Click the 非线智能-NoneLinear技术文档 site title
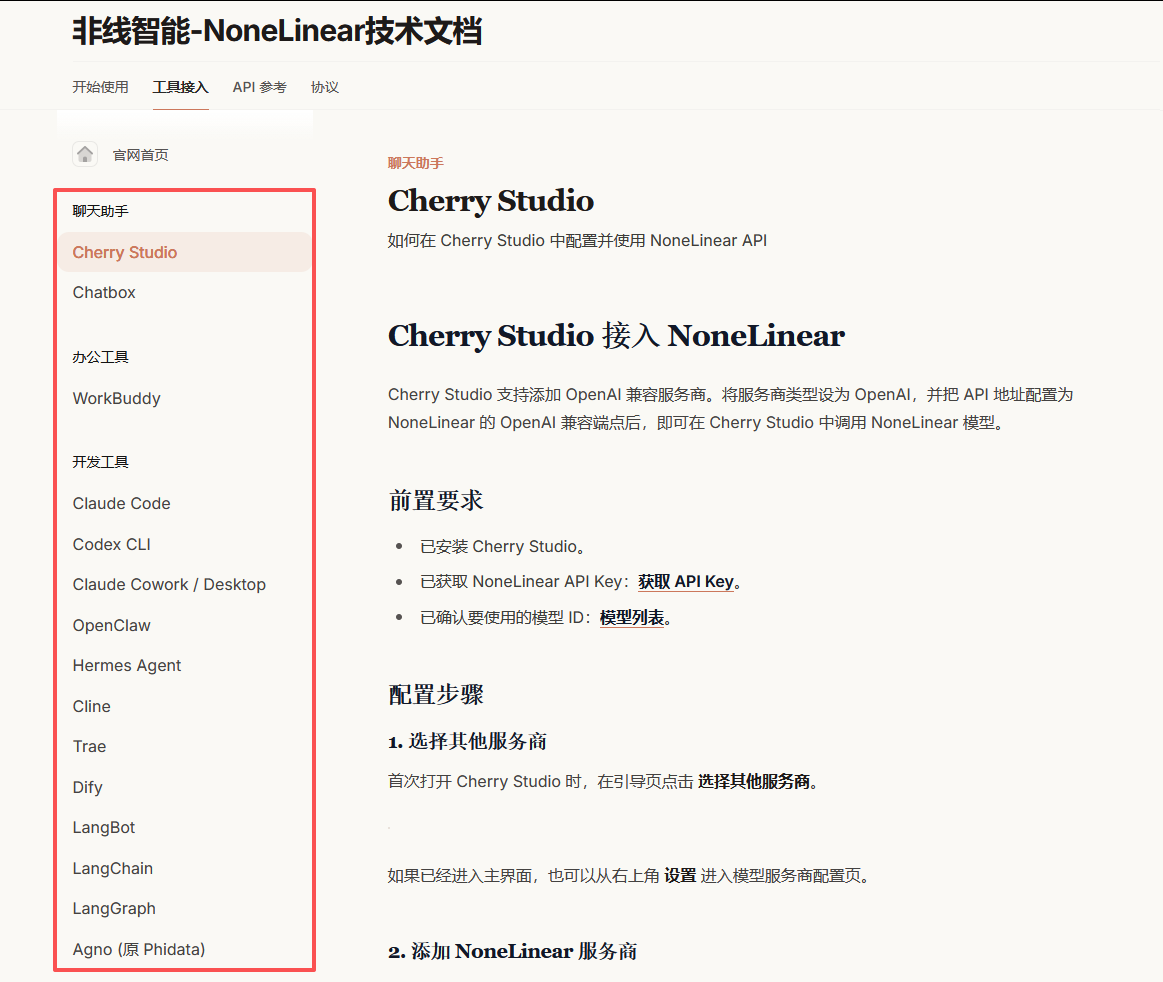 tap(277, 31)
